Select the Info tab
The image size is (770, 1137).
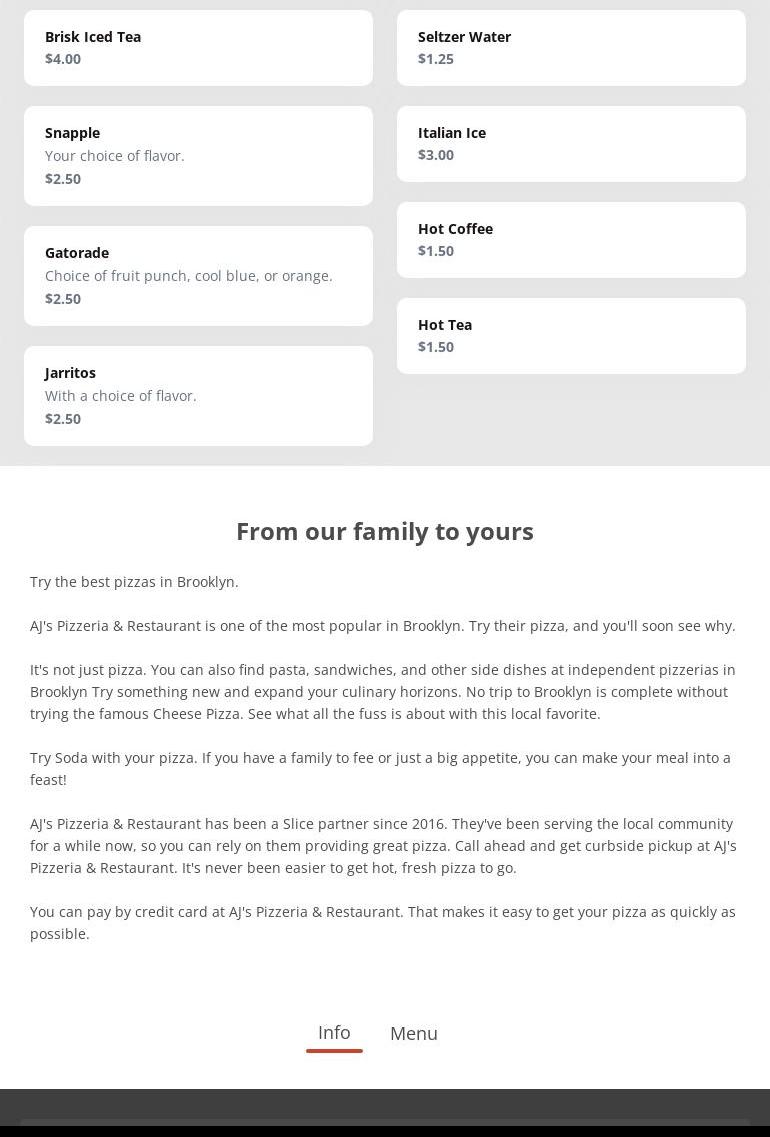334,1032
